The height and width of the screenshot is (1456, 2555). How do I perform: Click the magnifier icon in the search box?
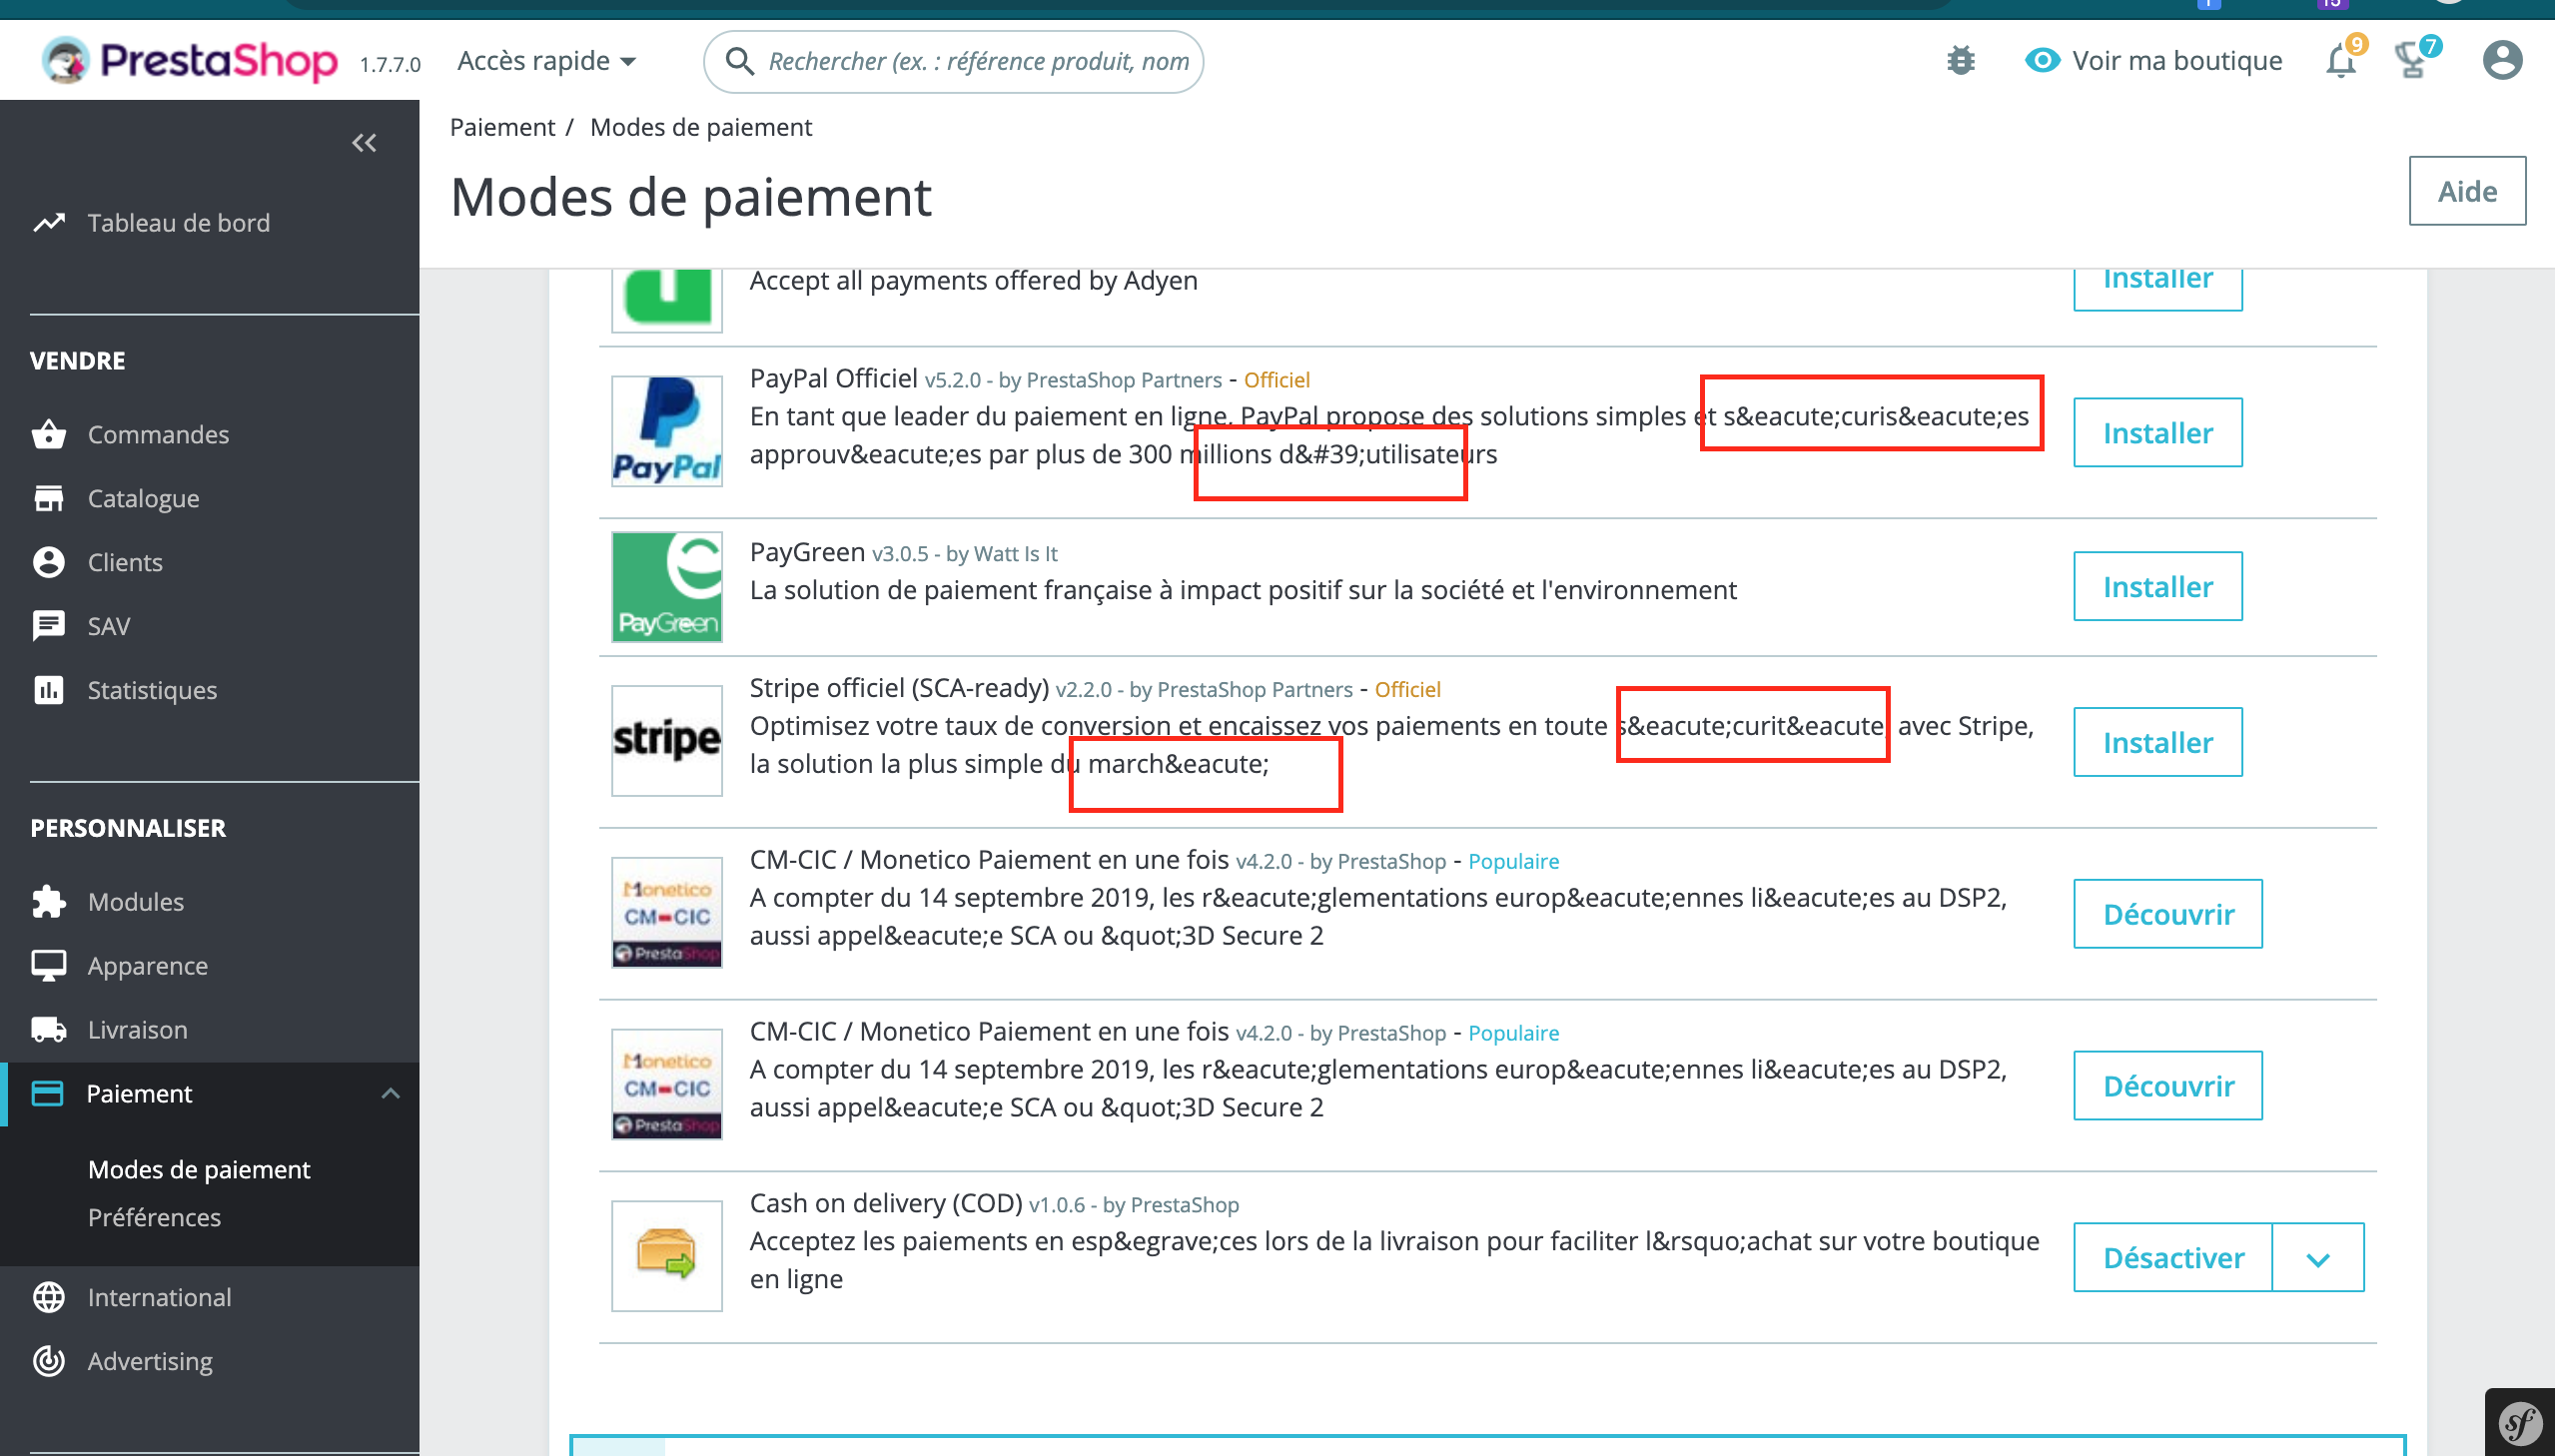[739, 61]
